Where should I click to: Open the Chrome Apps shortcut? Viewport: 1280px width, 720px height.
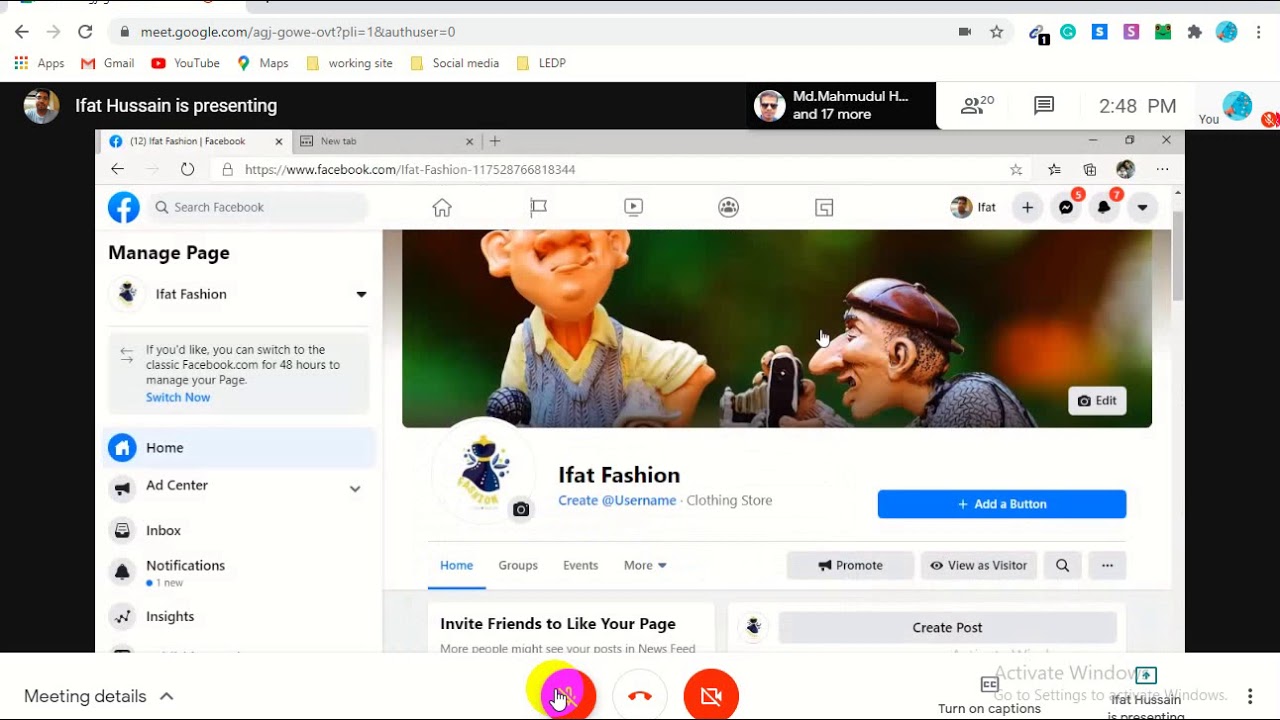[39, 63]
